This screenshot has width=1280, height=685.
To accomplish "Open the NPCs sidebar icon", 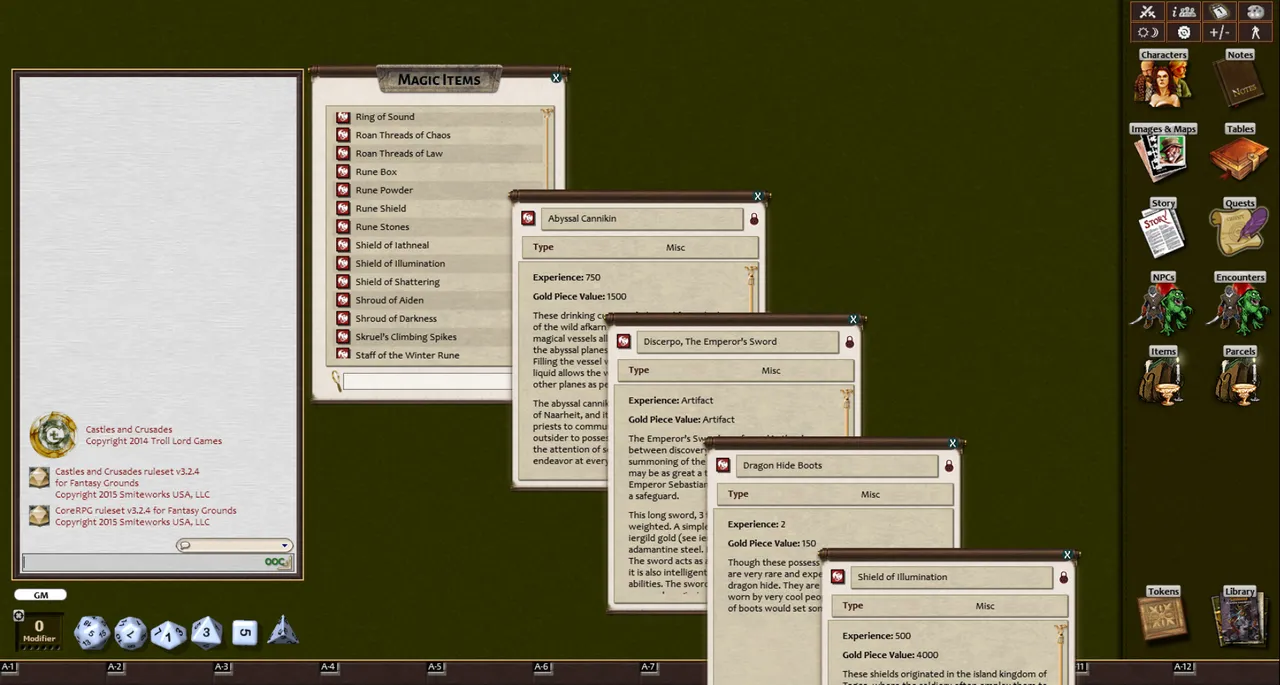I will point(1163,301).
